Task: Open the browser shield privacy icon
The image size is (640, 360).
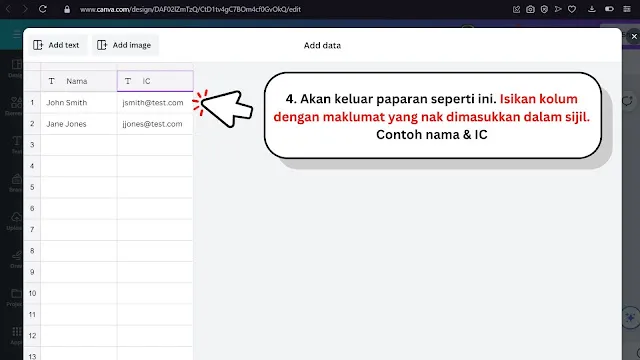Action: tap(544, 9)
